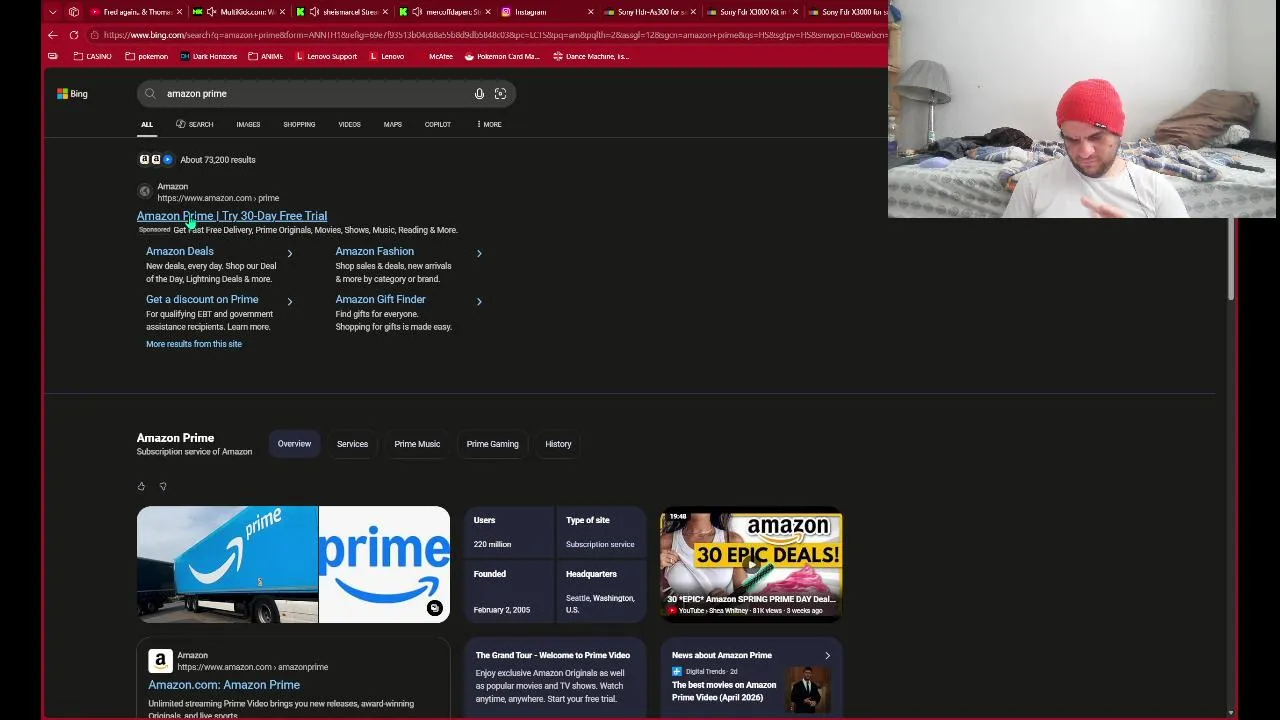
Task: Open Dark Horizons bookmark
Action: coord(209,56)
